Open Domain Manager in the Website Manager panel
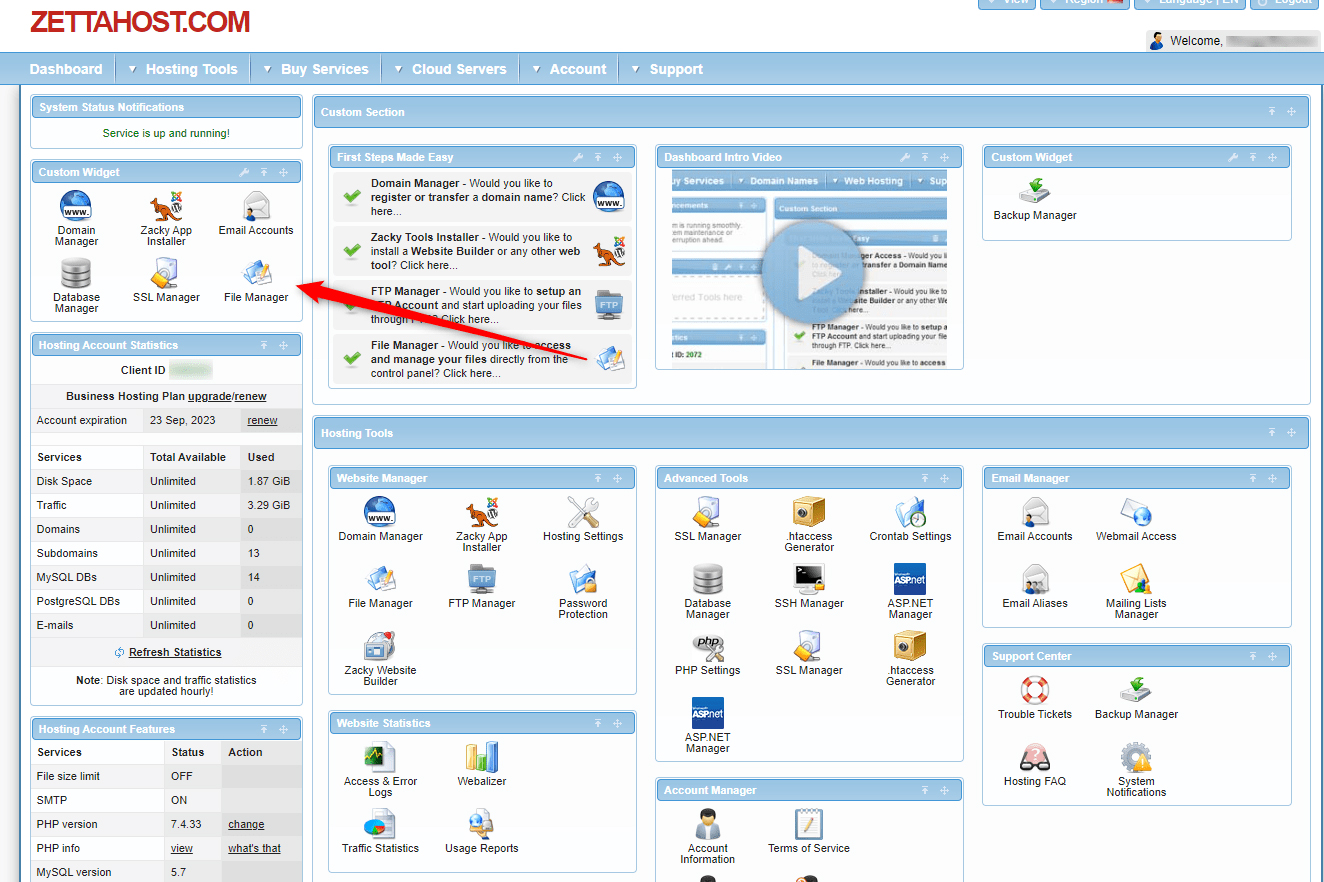 point(380,520)
